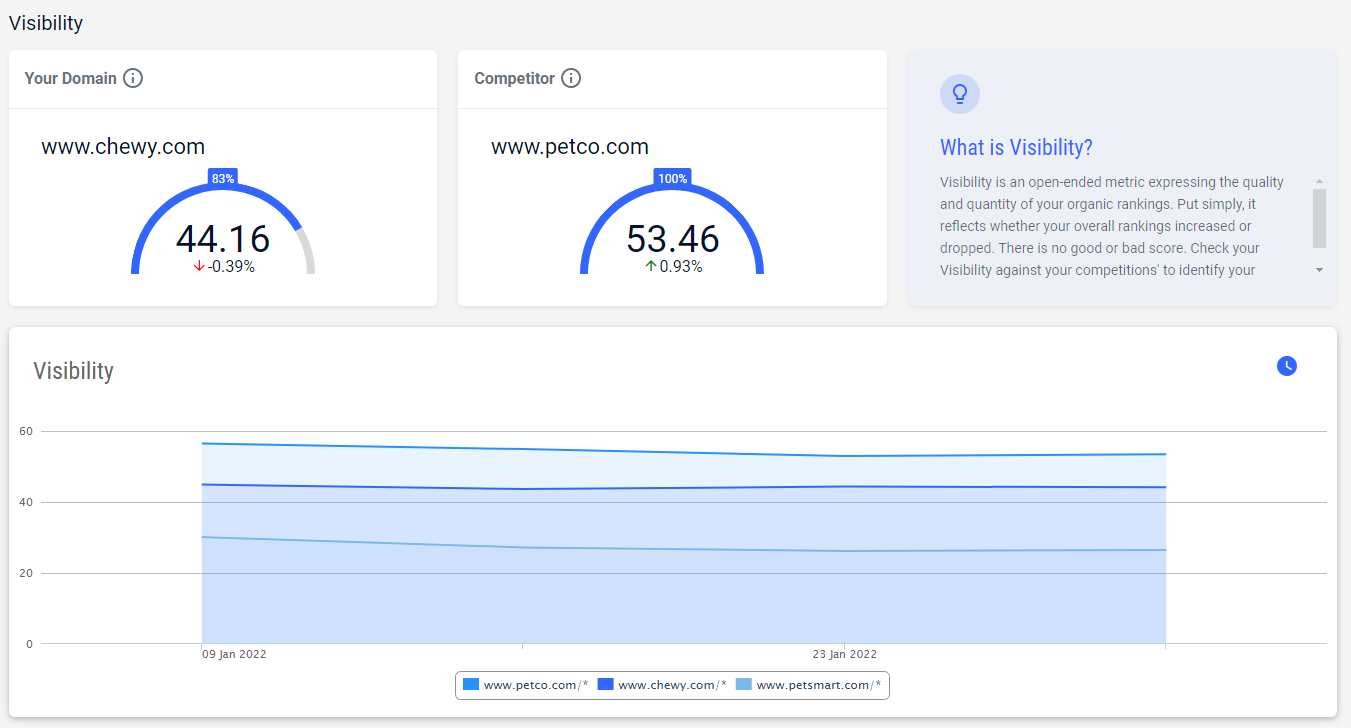
Task: Click the 100% badge on the petco gauge
Action: 672,178
